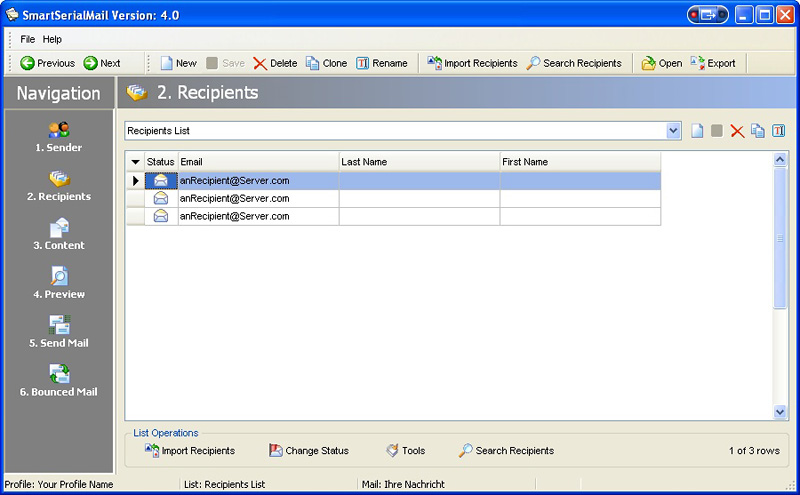
Task: Export recipients using toolbar Export
Action: (x=713, y=63)
